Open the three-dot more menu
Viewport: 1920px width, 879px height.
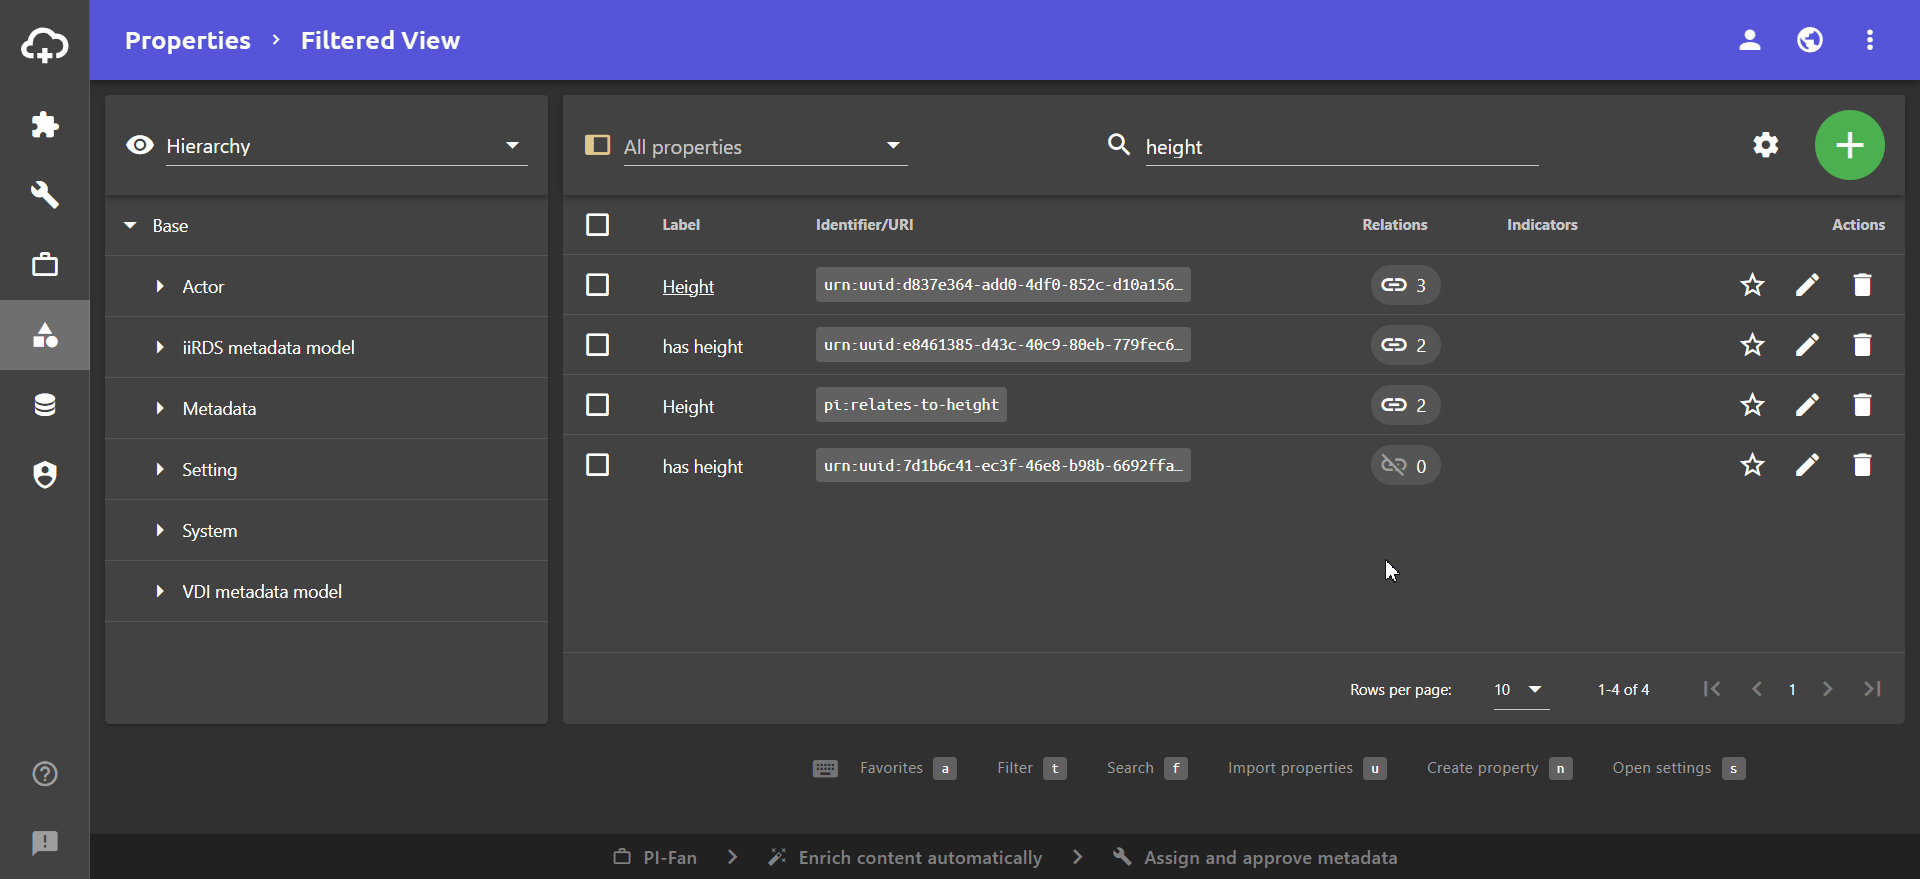[x=1870, y=40]
